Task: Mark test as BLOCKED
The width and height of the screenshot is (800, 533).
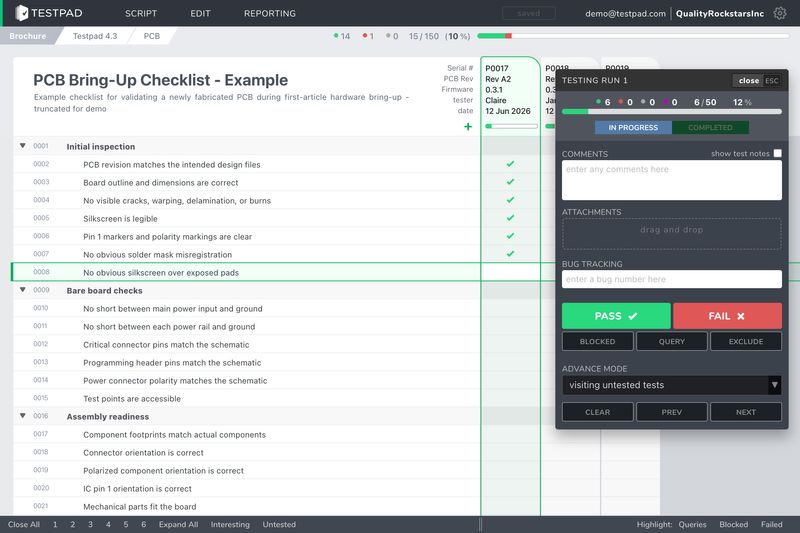Action: point(597,341)
